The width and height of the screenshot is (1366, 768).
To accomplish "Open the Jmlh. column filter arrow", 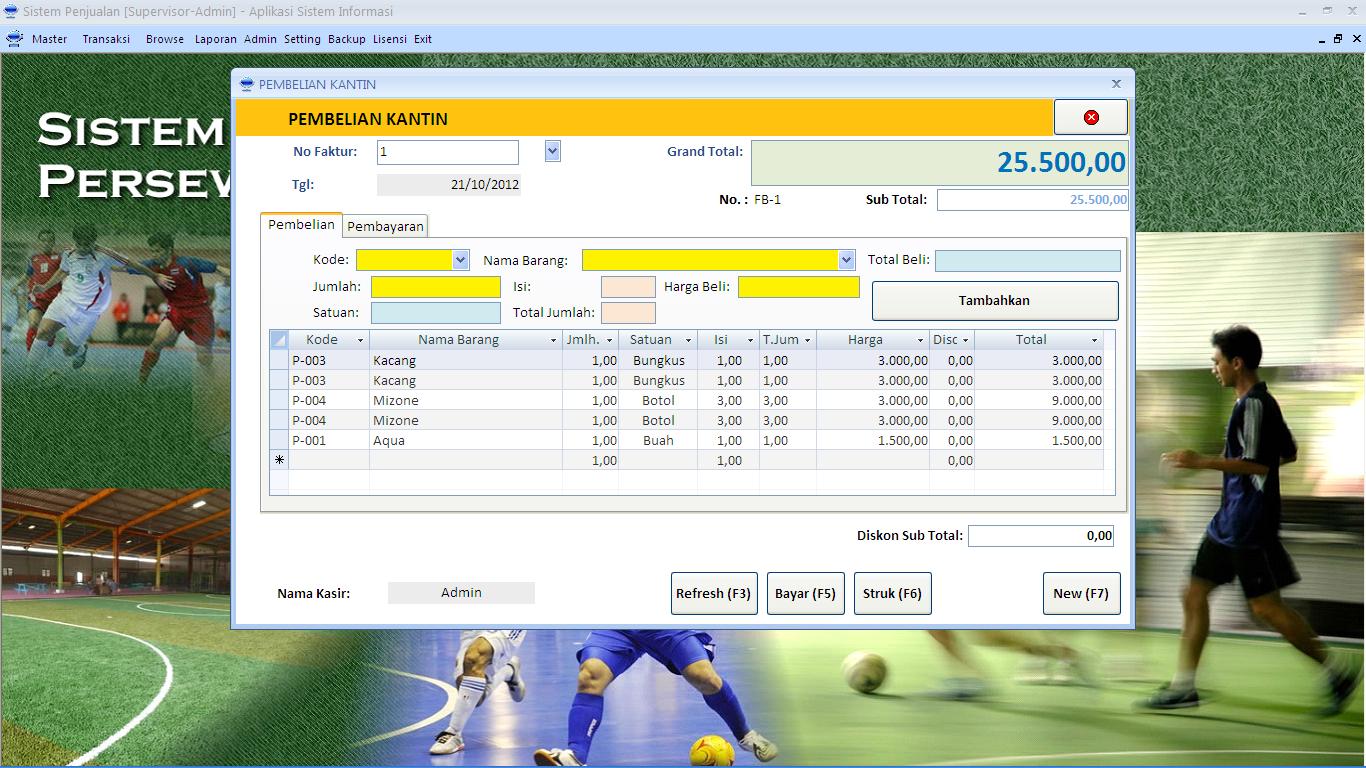I will (609, 340).
